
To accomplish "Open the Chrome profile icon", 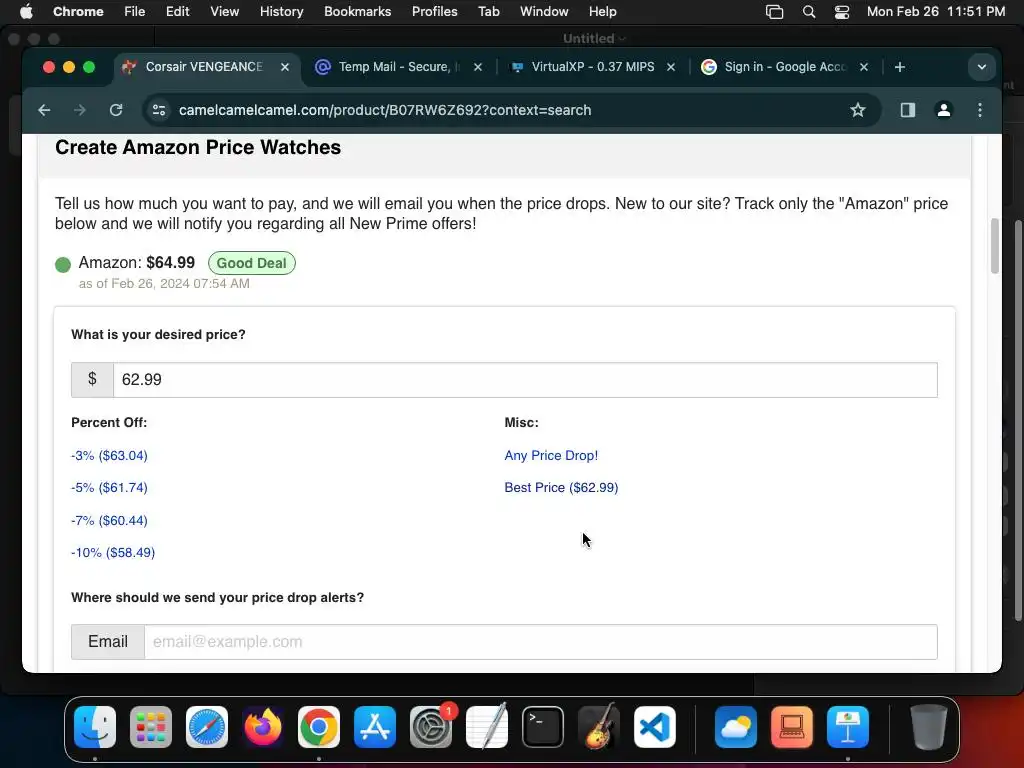I will point(944,110).
